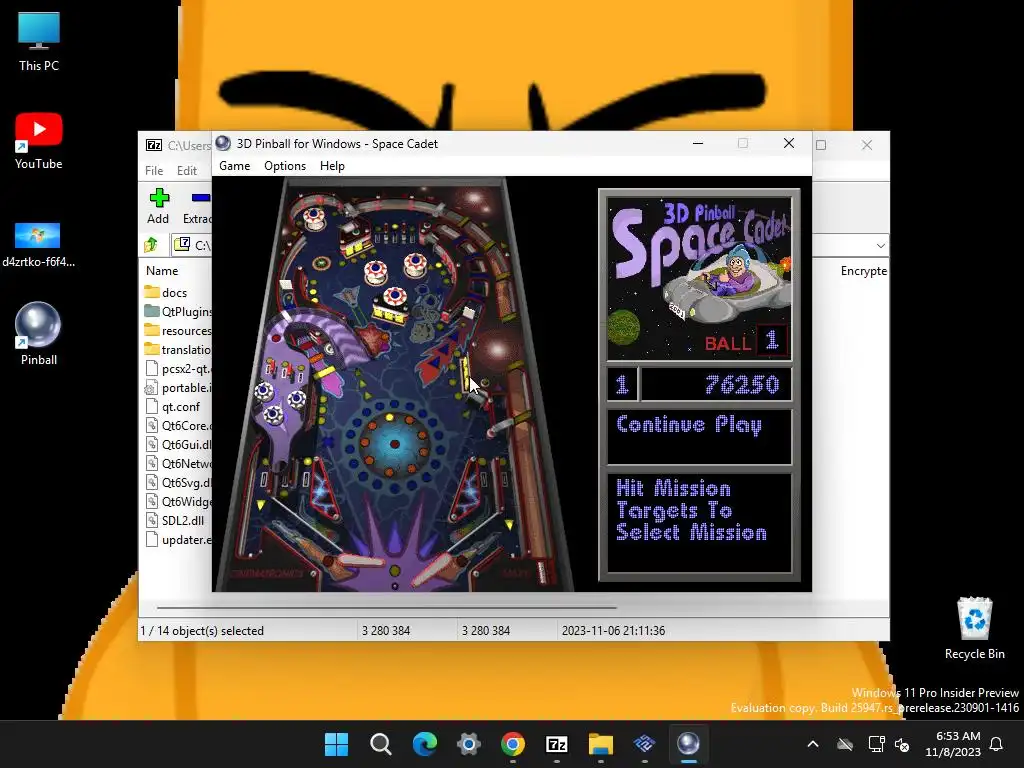The image size is (1024, 768).
Task: Maximize the 7-Zip window behind Pinball
Action: (x=821, y=145)
